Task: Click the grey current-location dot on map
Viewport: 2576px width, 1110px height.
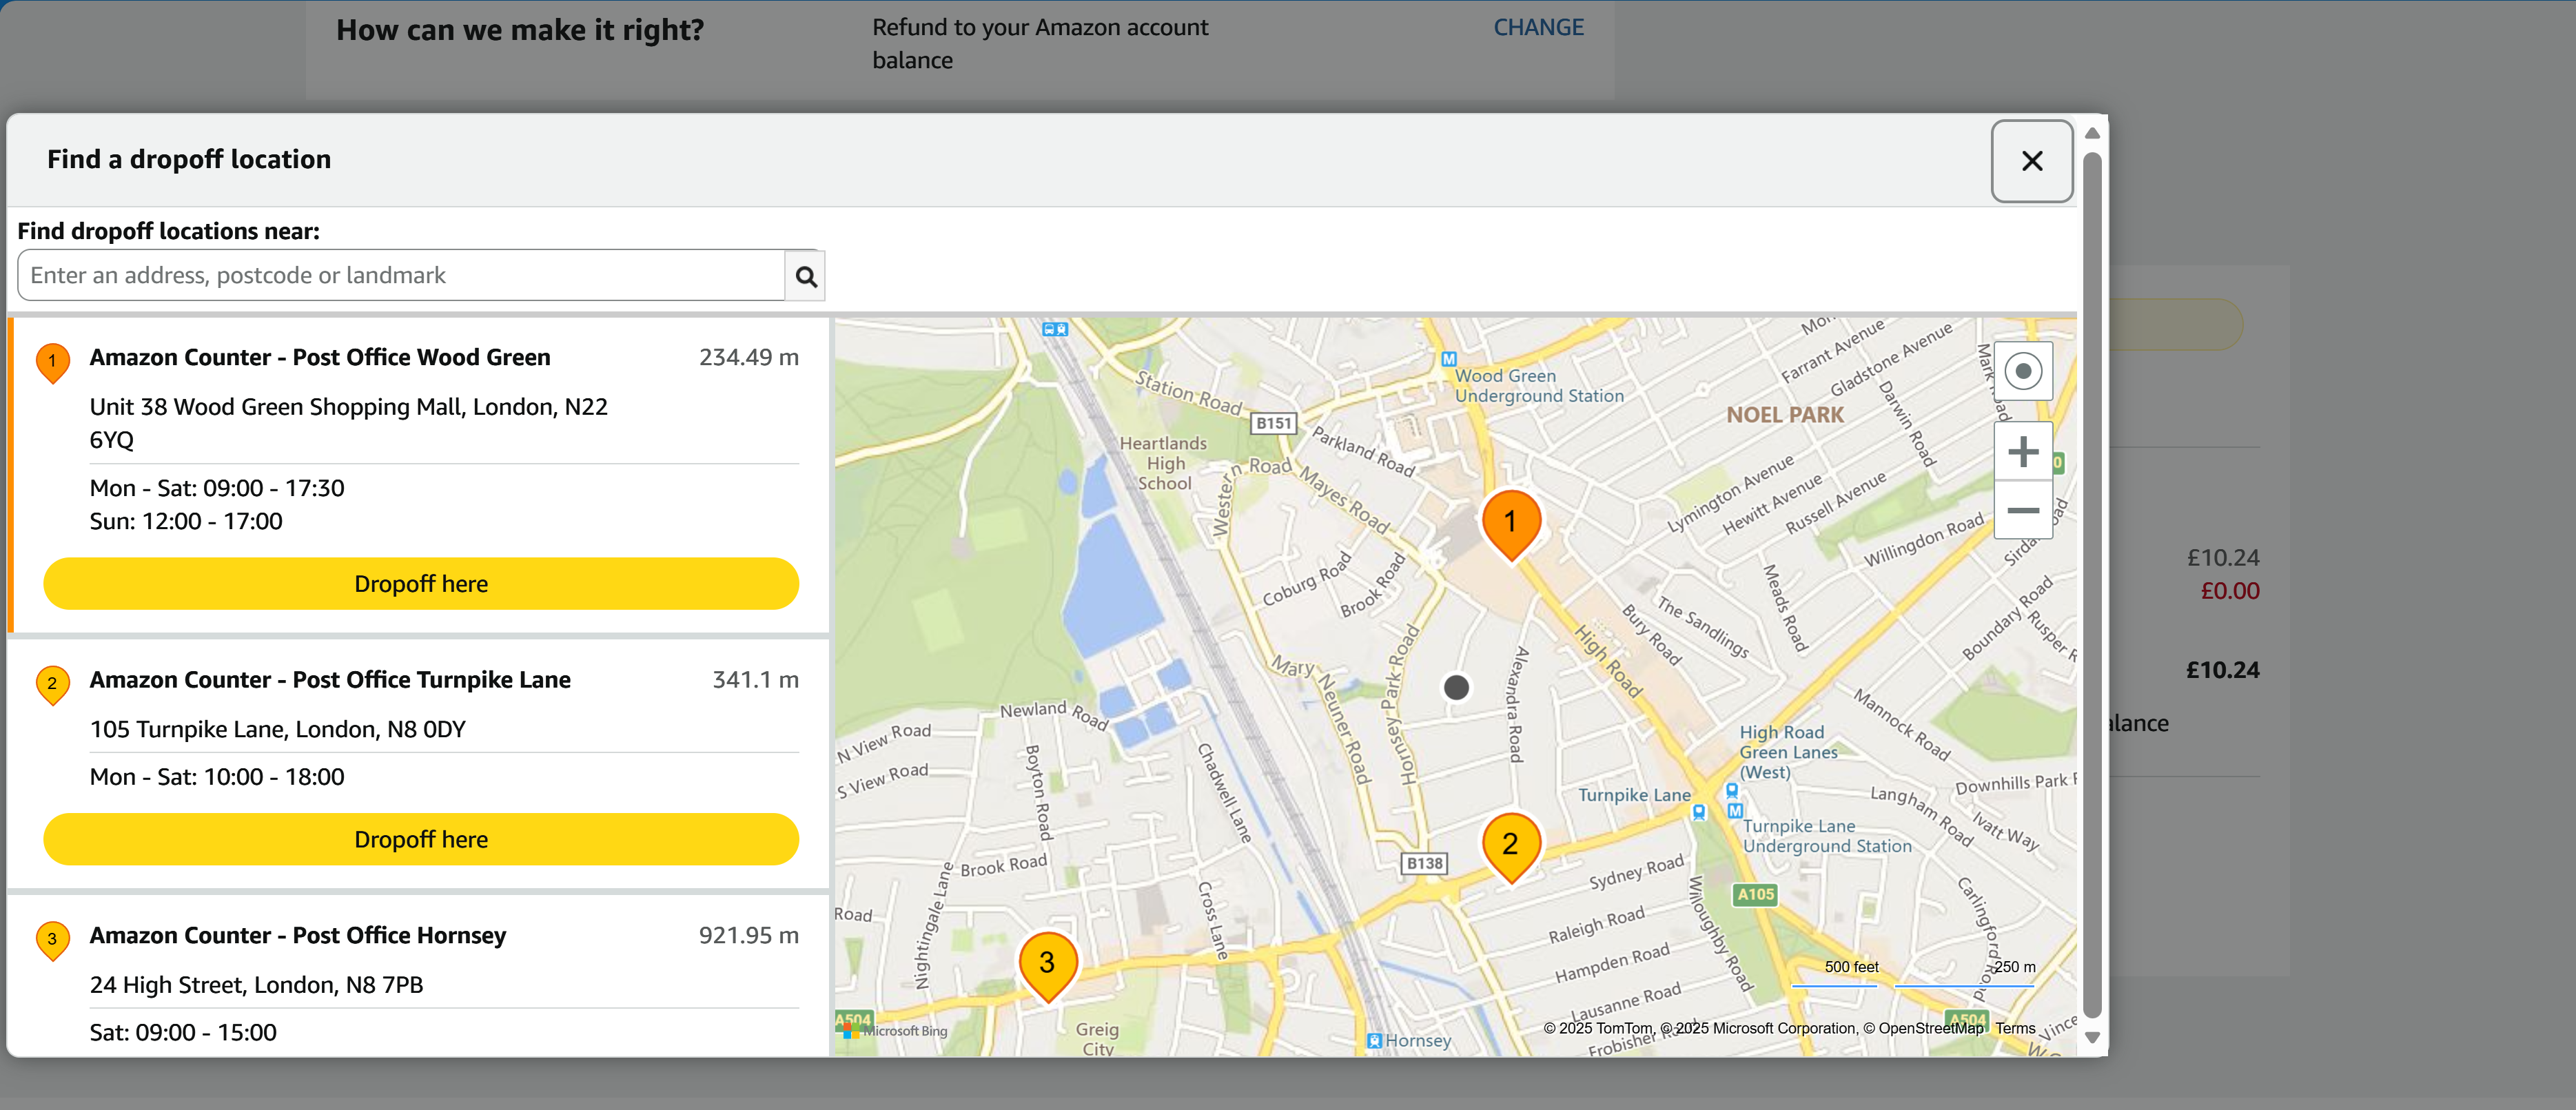Action: (1456, 687)
